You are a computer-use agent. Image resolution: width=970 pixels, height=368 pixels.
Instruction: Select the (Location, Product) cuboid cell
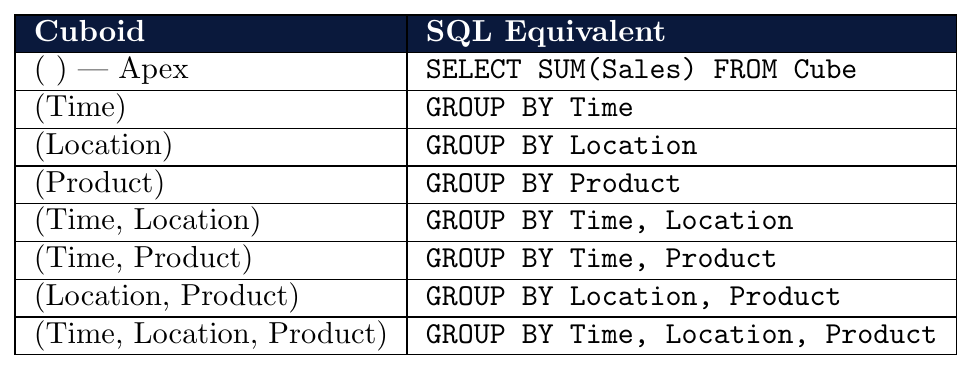210,298
